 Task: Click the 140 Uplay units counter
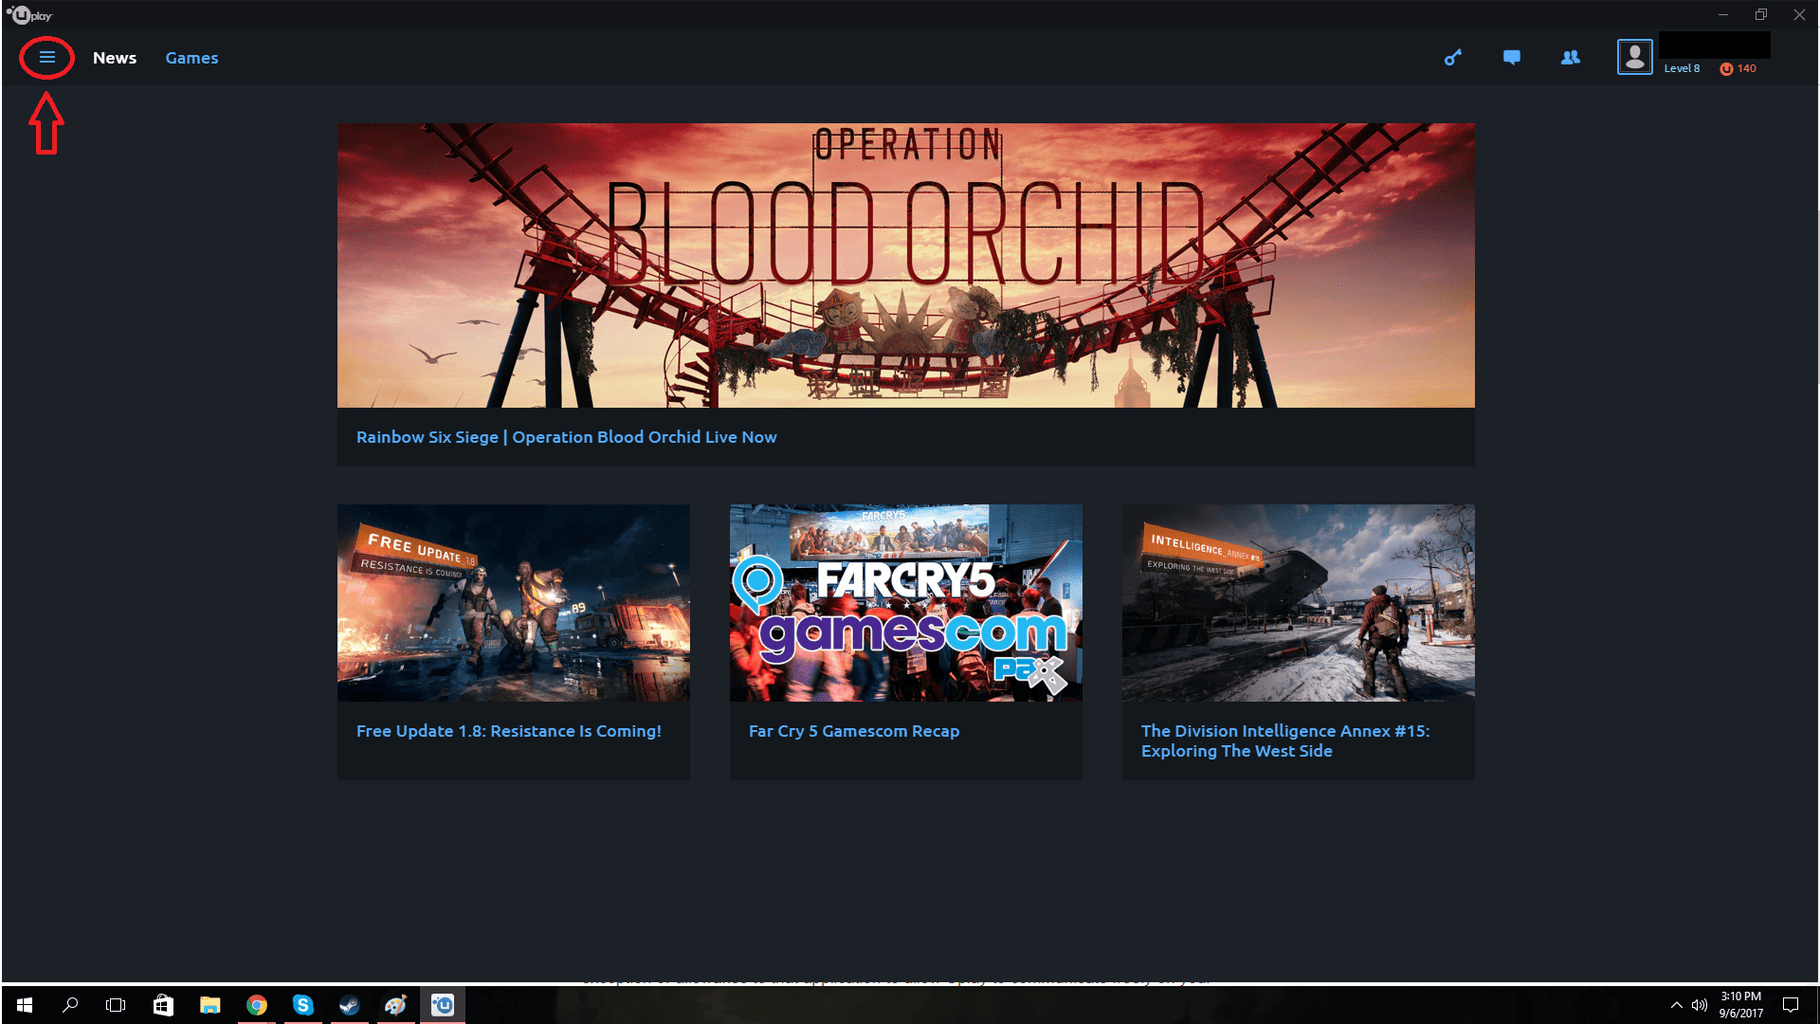(x=1738, y=68)
